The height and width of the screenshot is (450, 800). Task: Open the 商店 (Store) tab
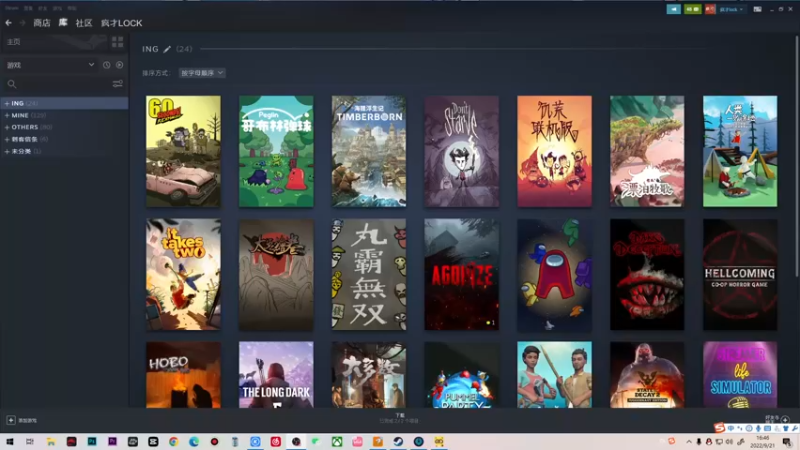tap(42, 23)
